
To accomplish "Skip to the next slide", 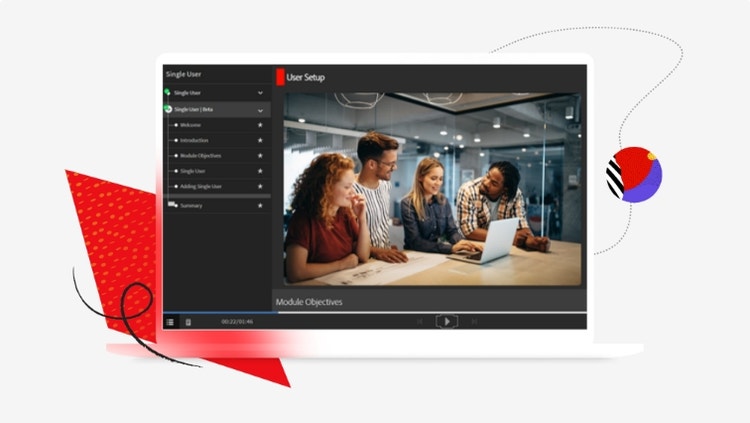I will click(474, 321).
